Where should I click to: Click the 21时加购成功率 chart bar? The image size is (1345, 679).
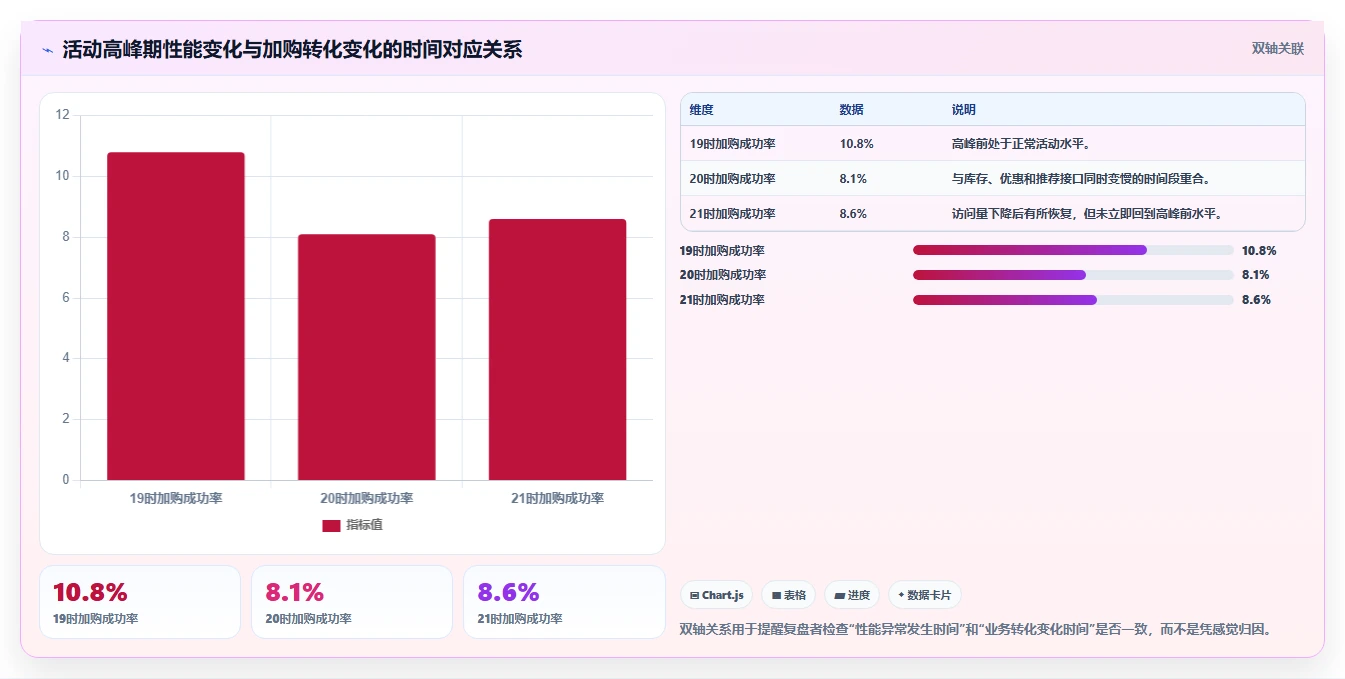[557, 350]
